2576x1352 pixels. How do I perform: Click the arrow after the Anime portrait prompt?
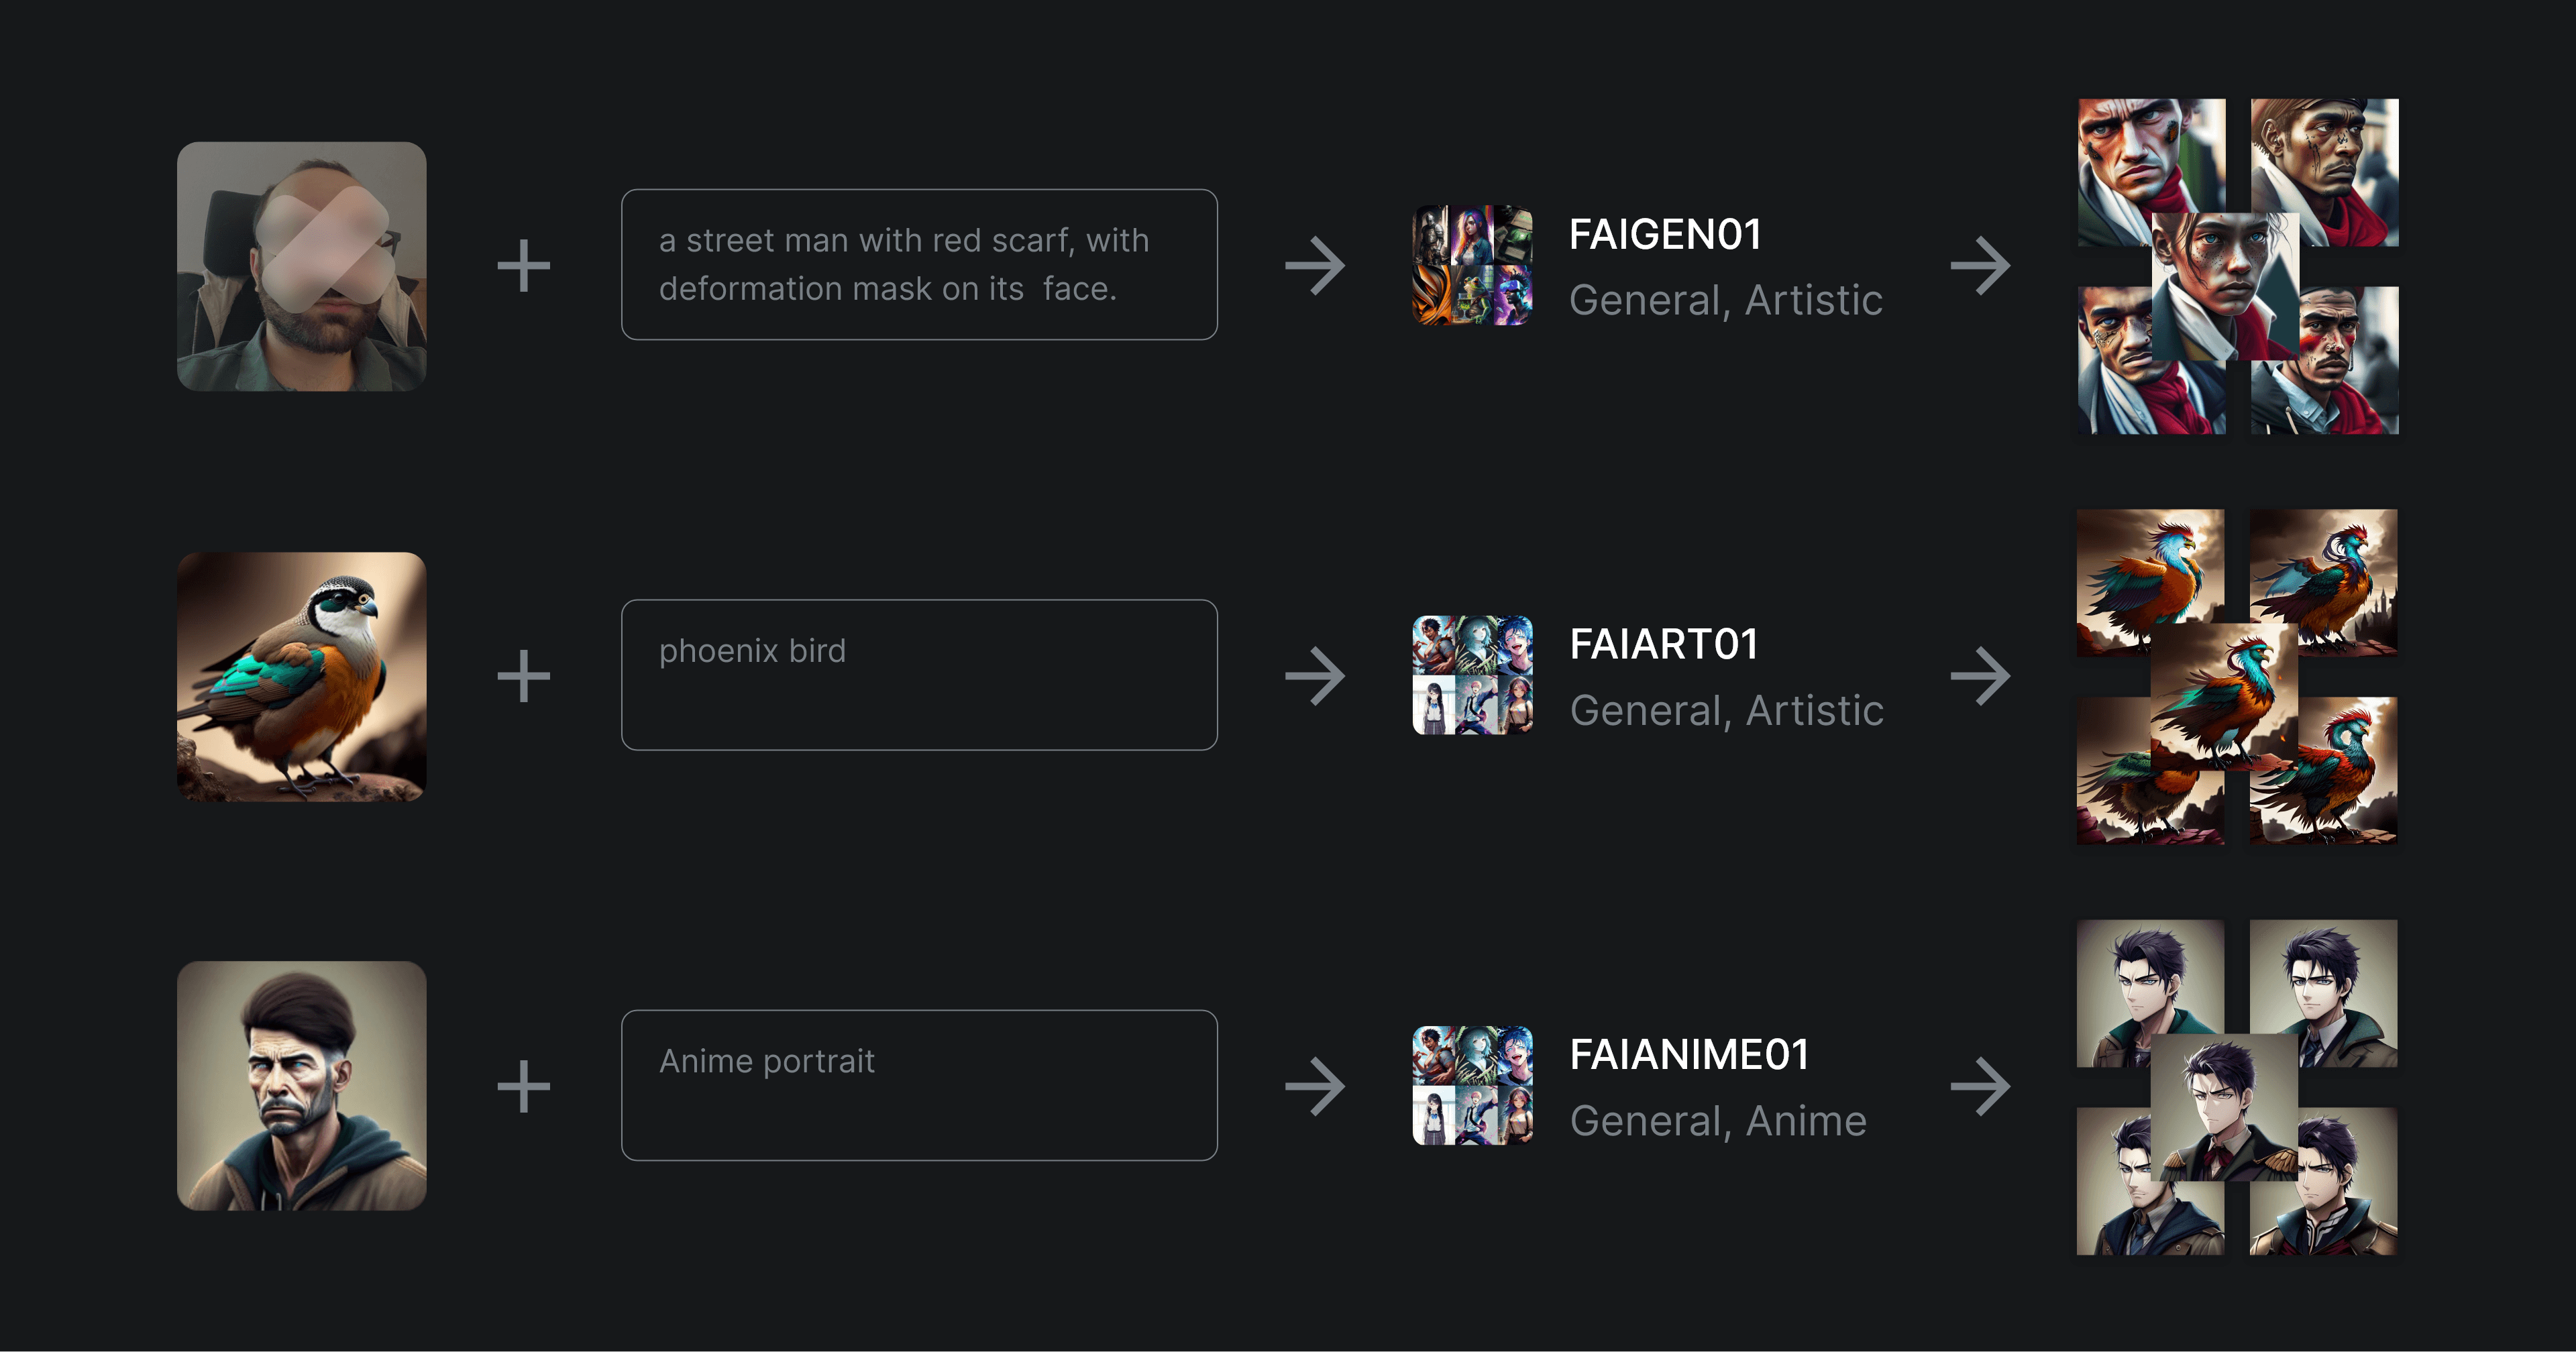point(1315,1086)
